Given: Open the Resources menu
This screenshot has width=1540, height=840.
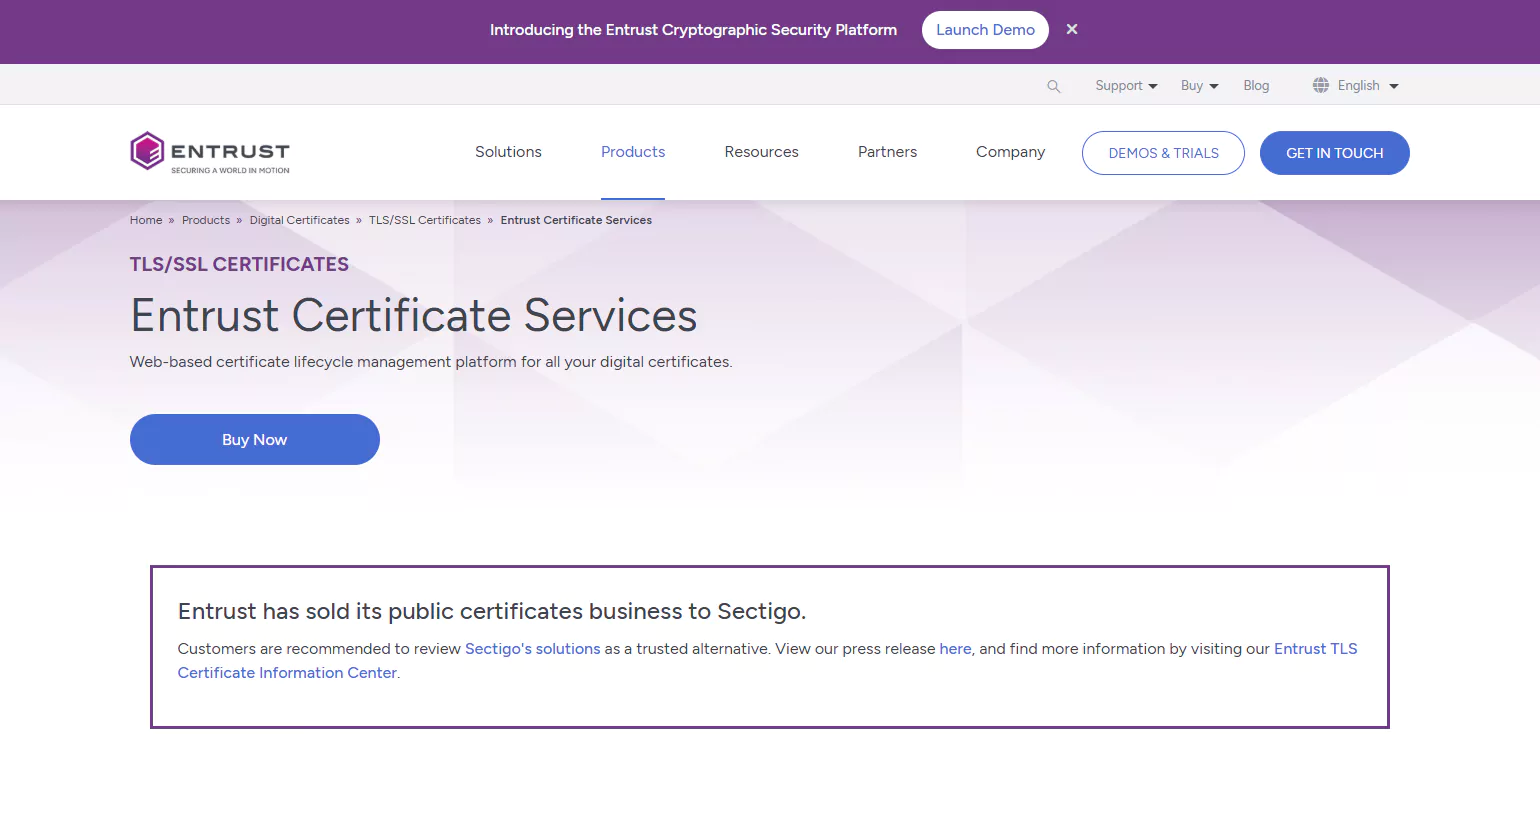Looking at the screenshot, I should (x=761, y=152).
